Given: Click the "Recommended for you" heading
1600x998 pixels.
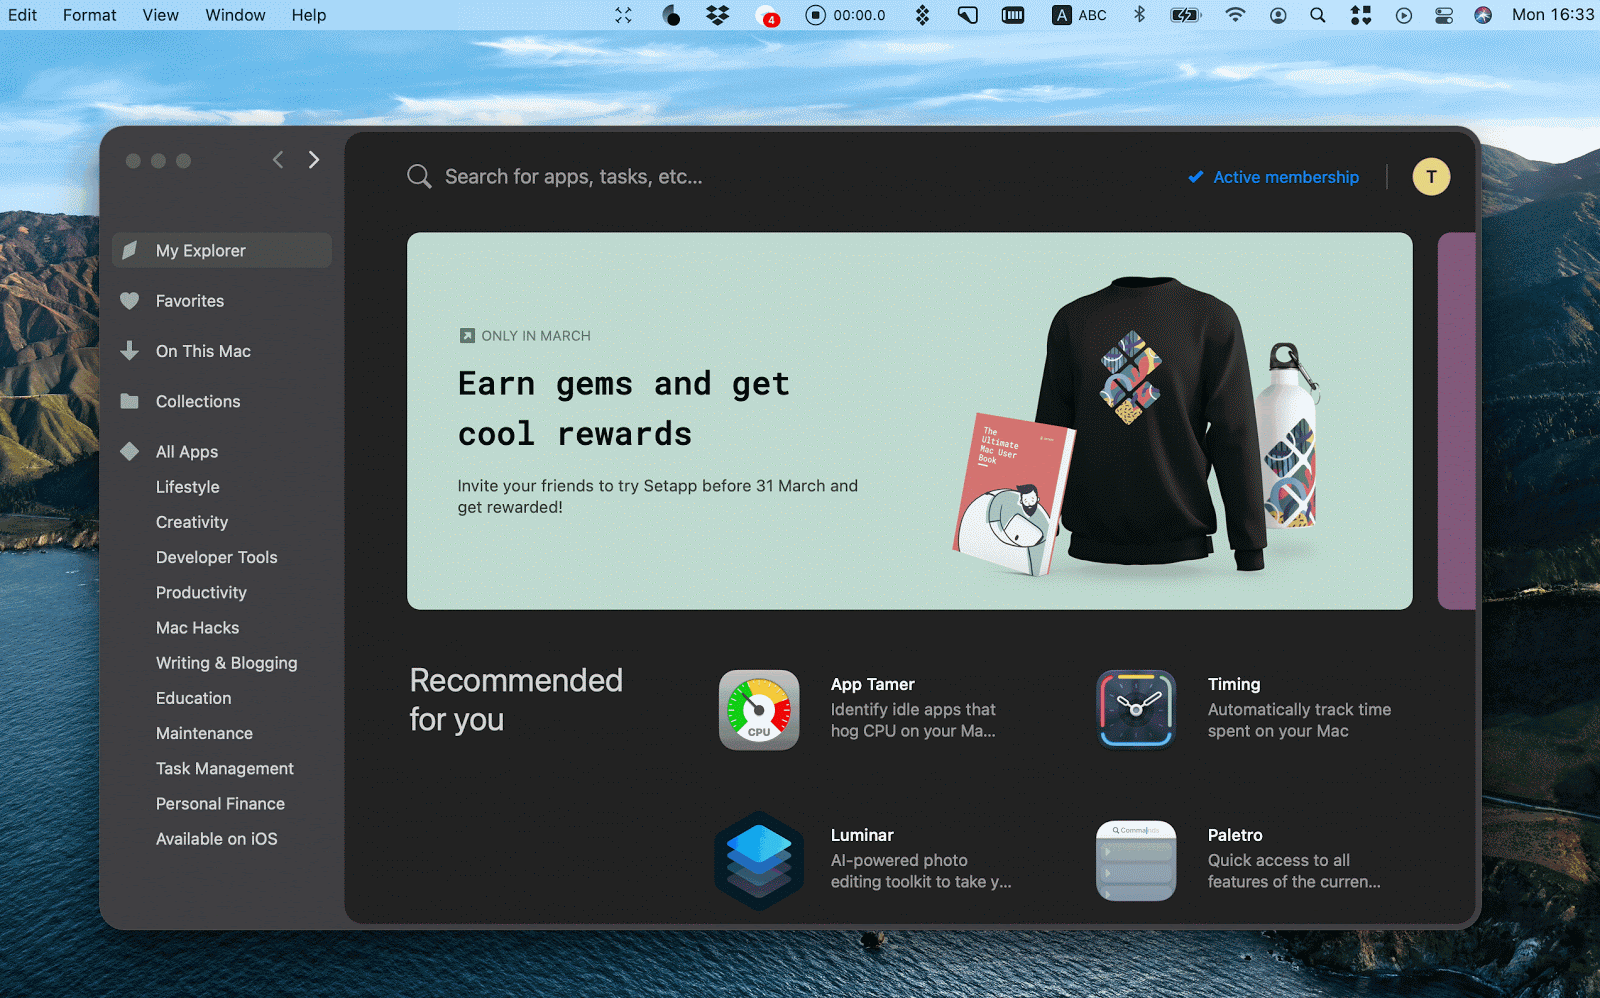Looking at the screenshot, I should pos(516,700).
